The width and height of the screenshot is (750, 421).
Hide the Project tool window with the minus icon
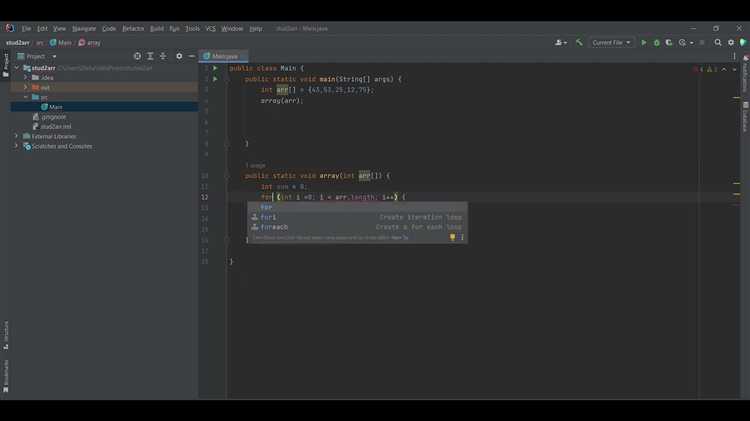tap(192, 56)
